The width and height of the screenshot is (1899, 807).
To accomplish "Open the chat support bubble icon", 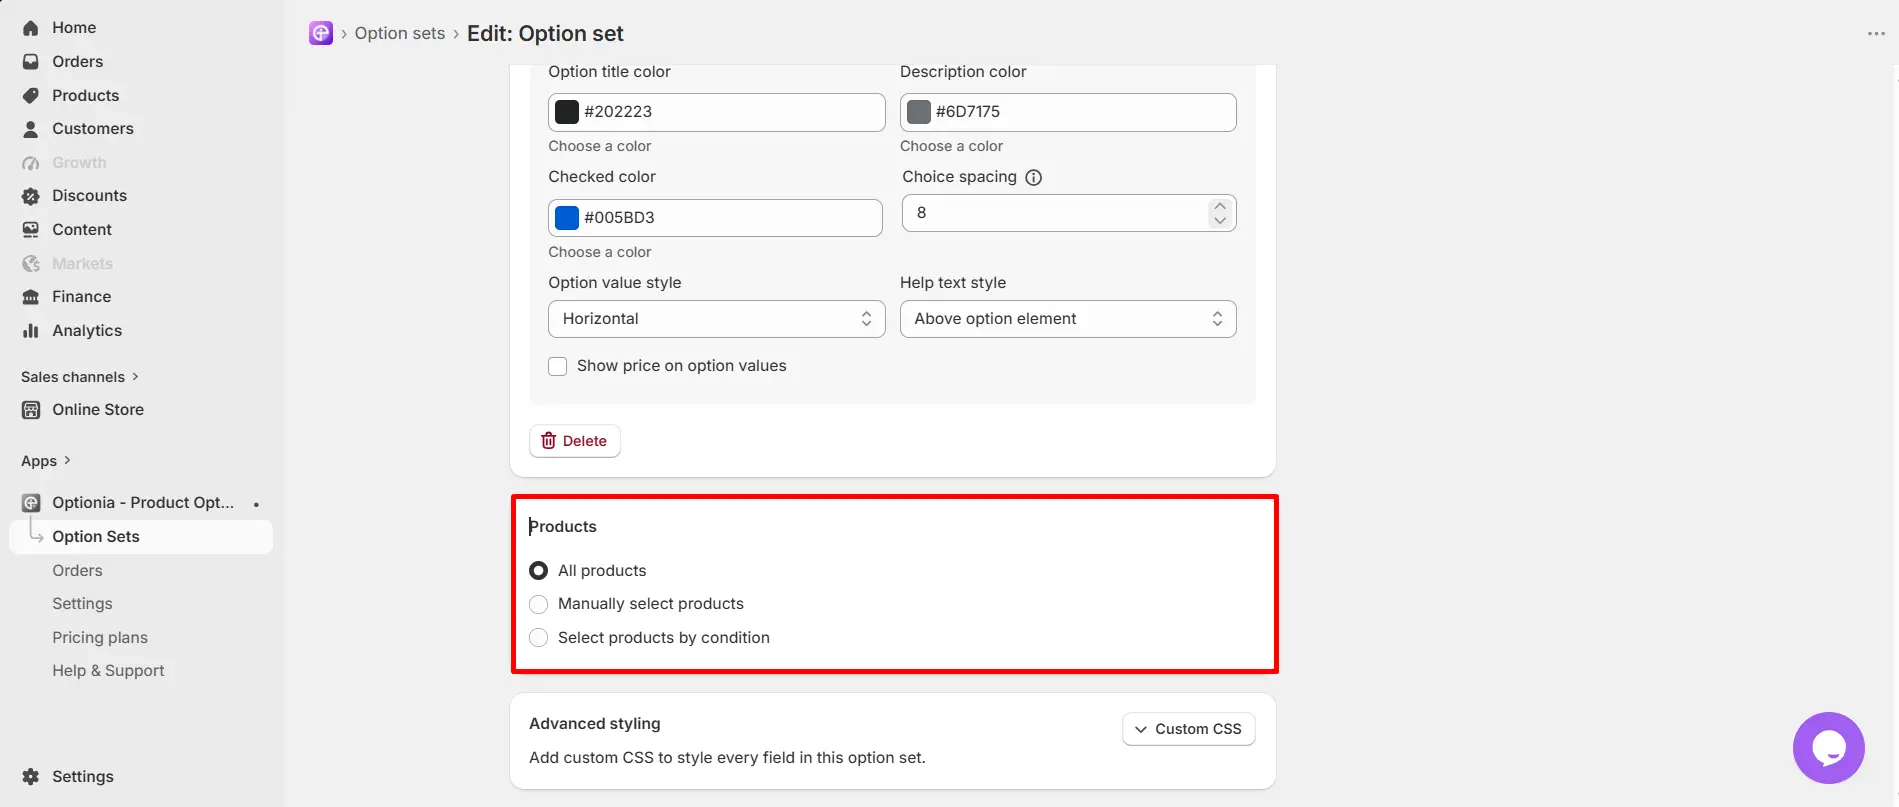I will point(1828,748).
